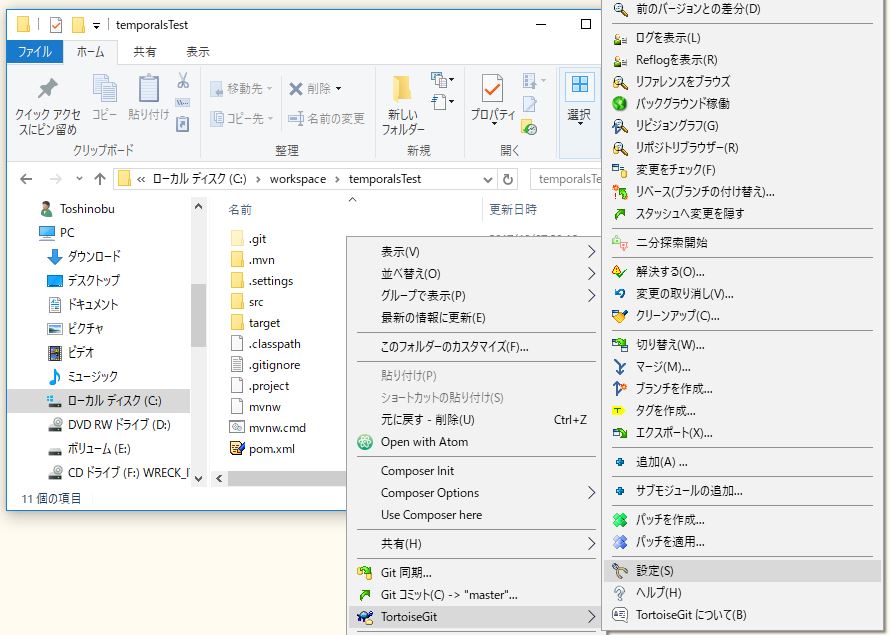Select Open with Atom entry

476,442
